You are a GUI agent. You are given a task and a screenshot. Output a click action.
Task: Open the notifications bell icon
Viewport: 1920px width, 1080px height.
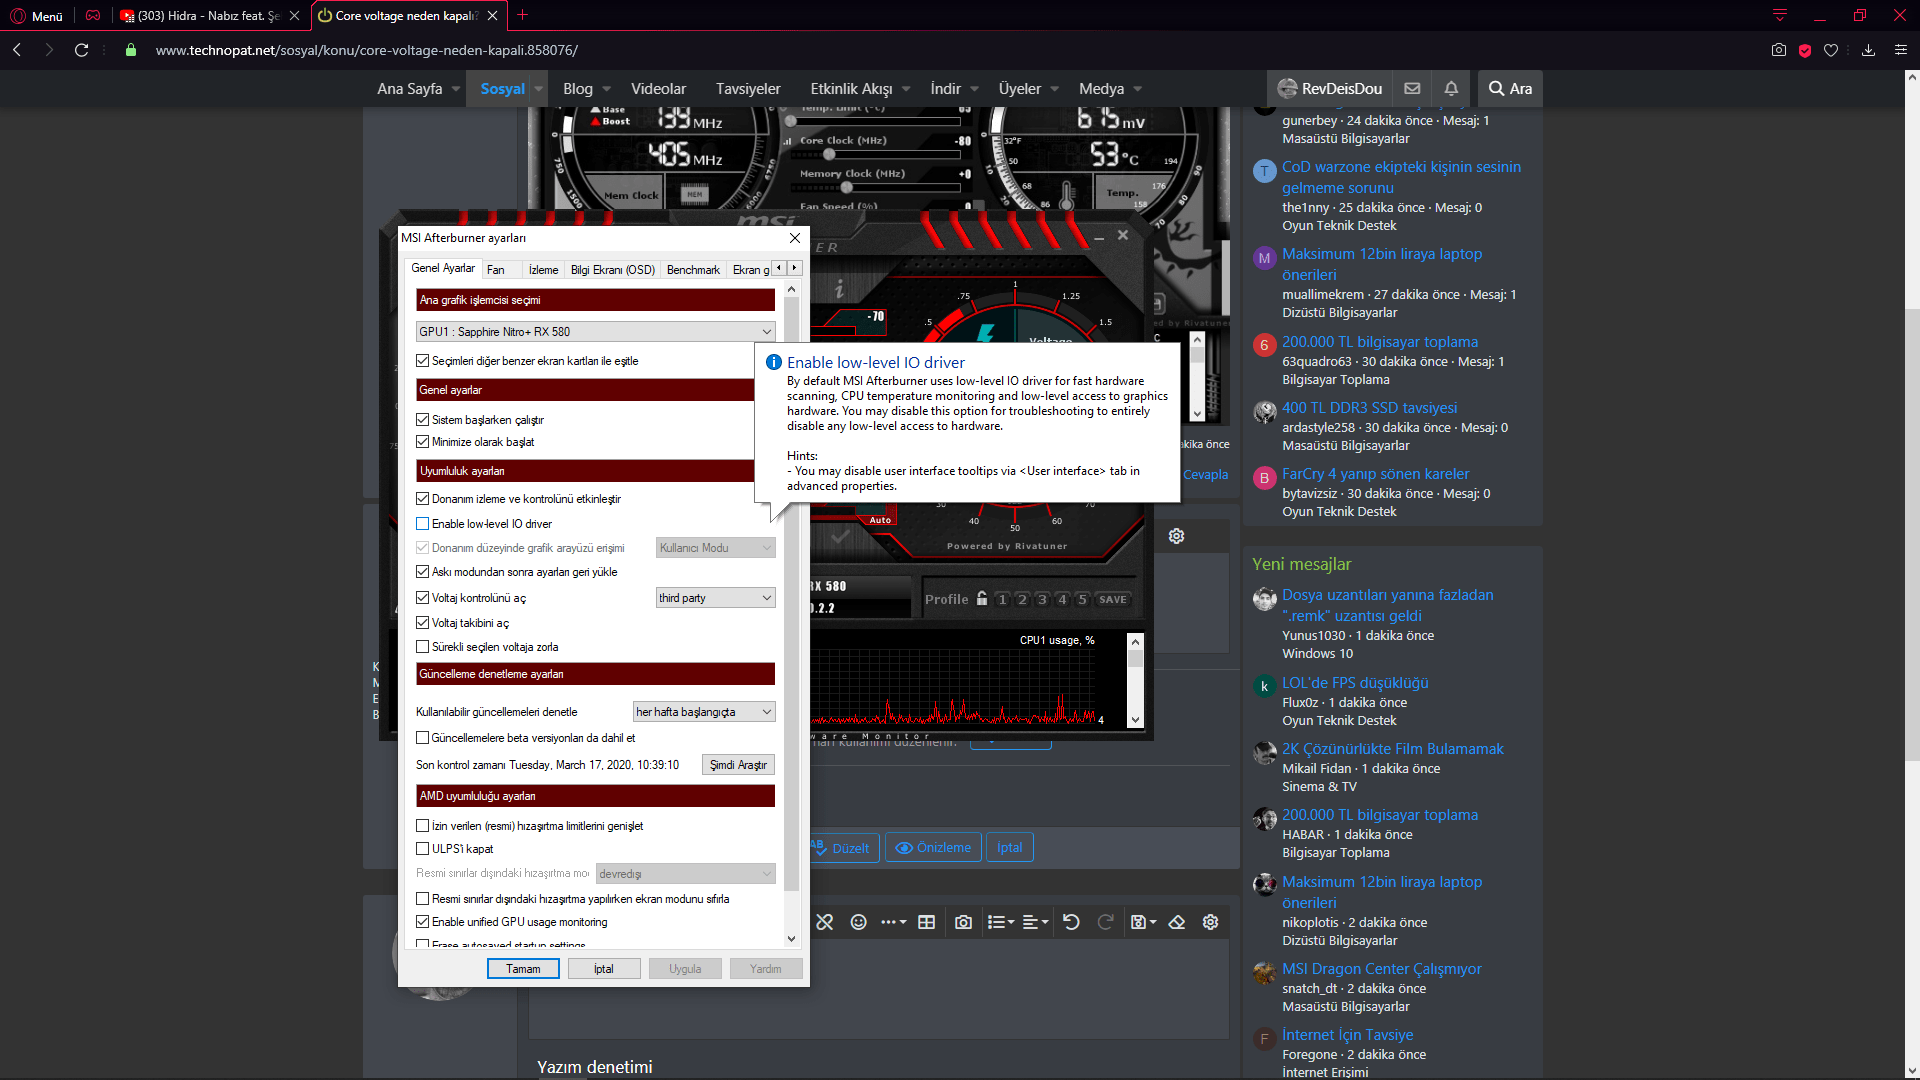click(x=1451, y=89)
